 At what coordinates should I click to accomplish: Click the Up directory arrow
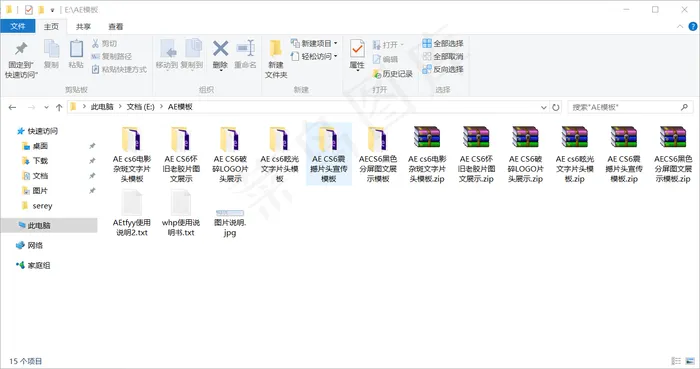point(59,107)
